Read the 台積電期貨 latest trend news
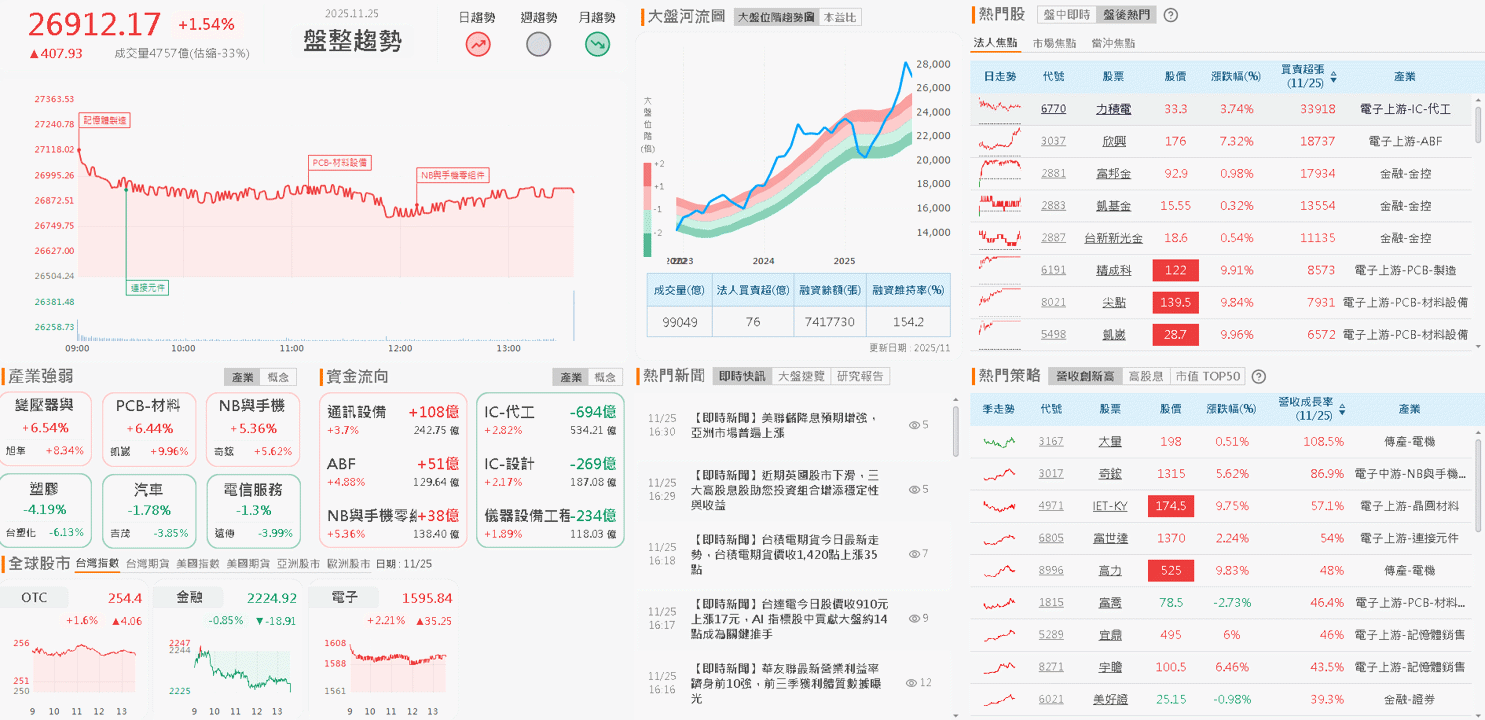Viewport: 1485px width, 720px height. 785,554
